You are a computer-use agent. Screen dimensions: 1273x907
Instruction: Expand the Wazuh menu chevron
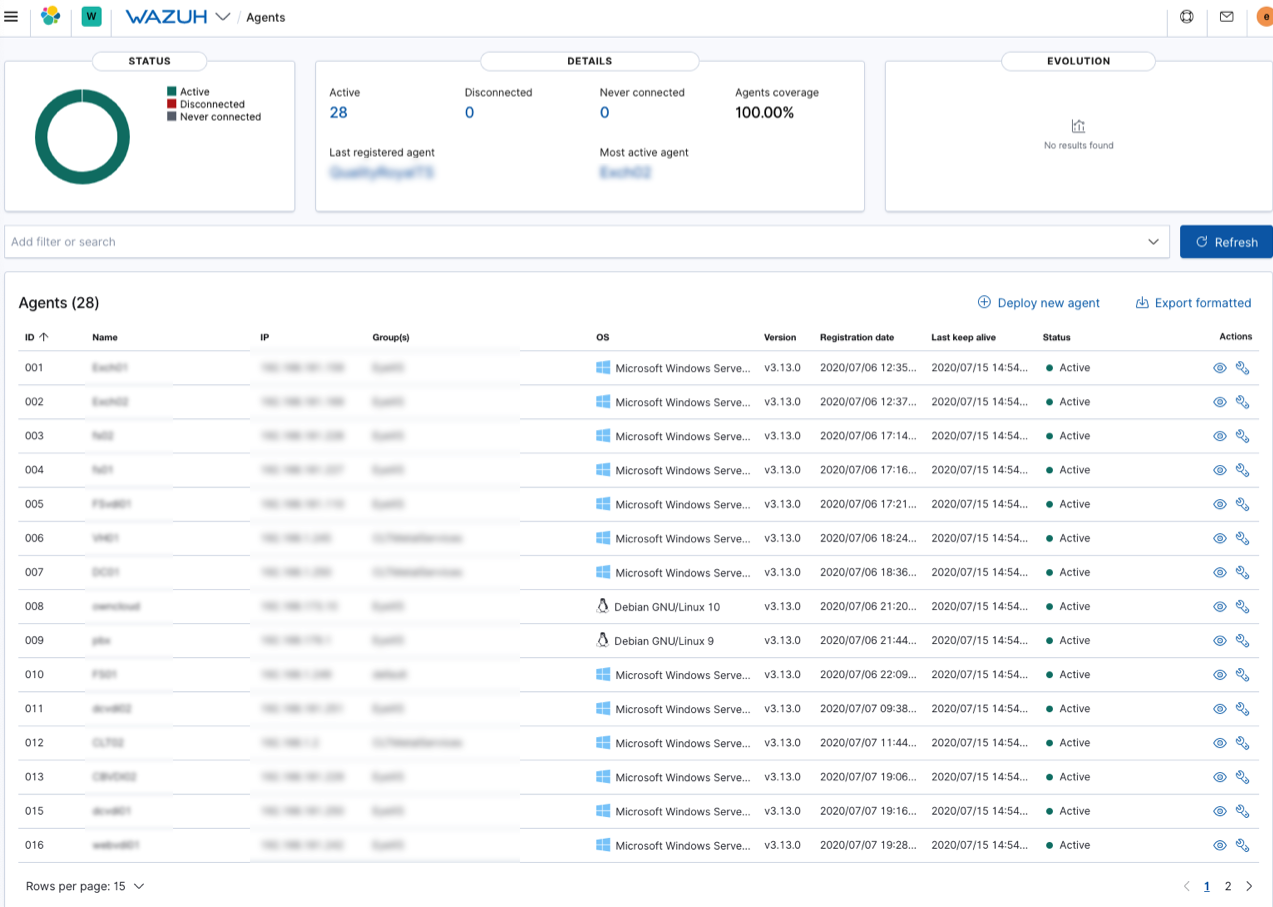[x=222, y=17]
